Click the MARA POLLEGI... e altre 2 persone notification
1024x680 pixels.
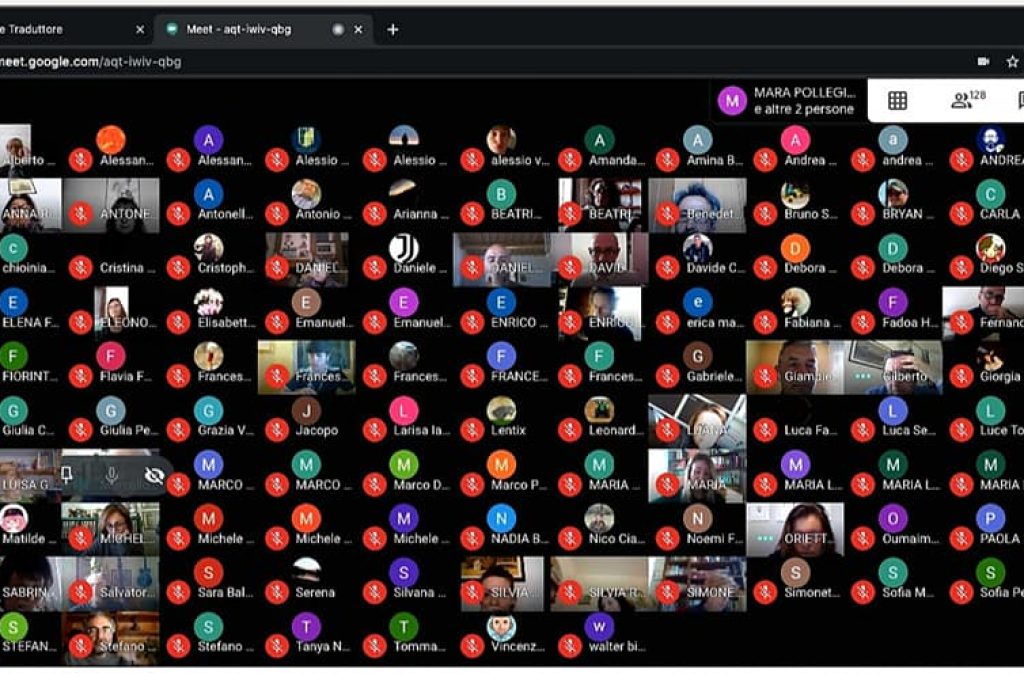(790, 100)
